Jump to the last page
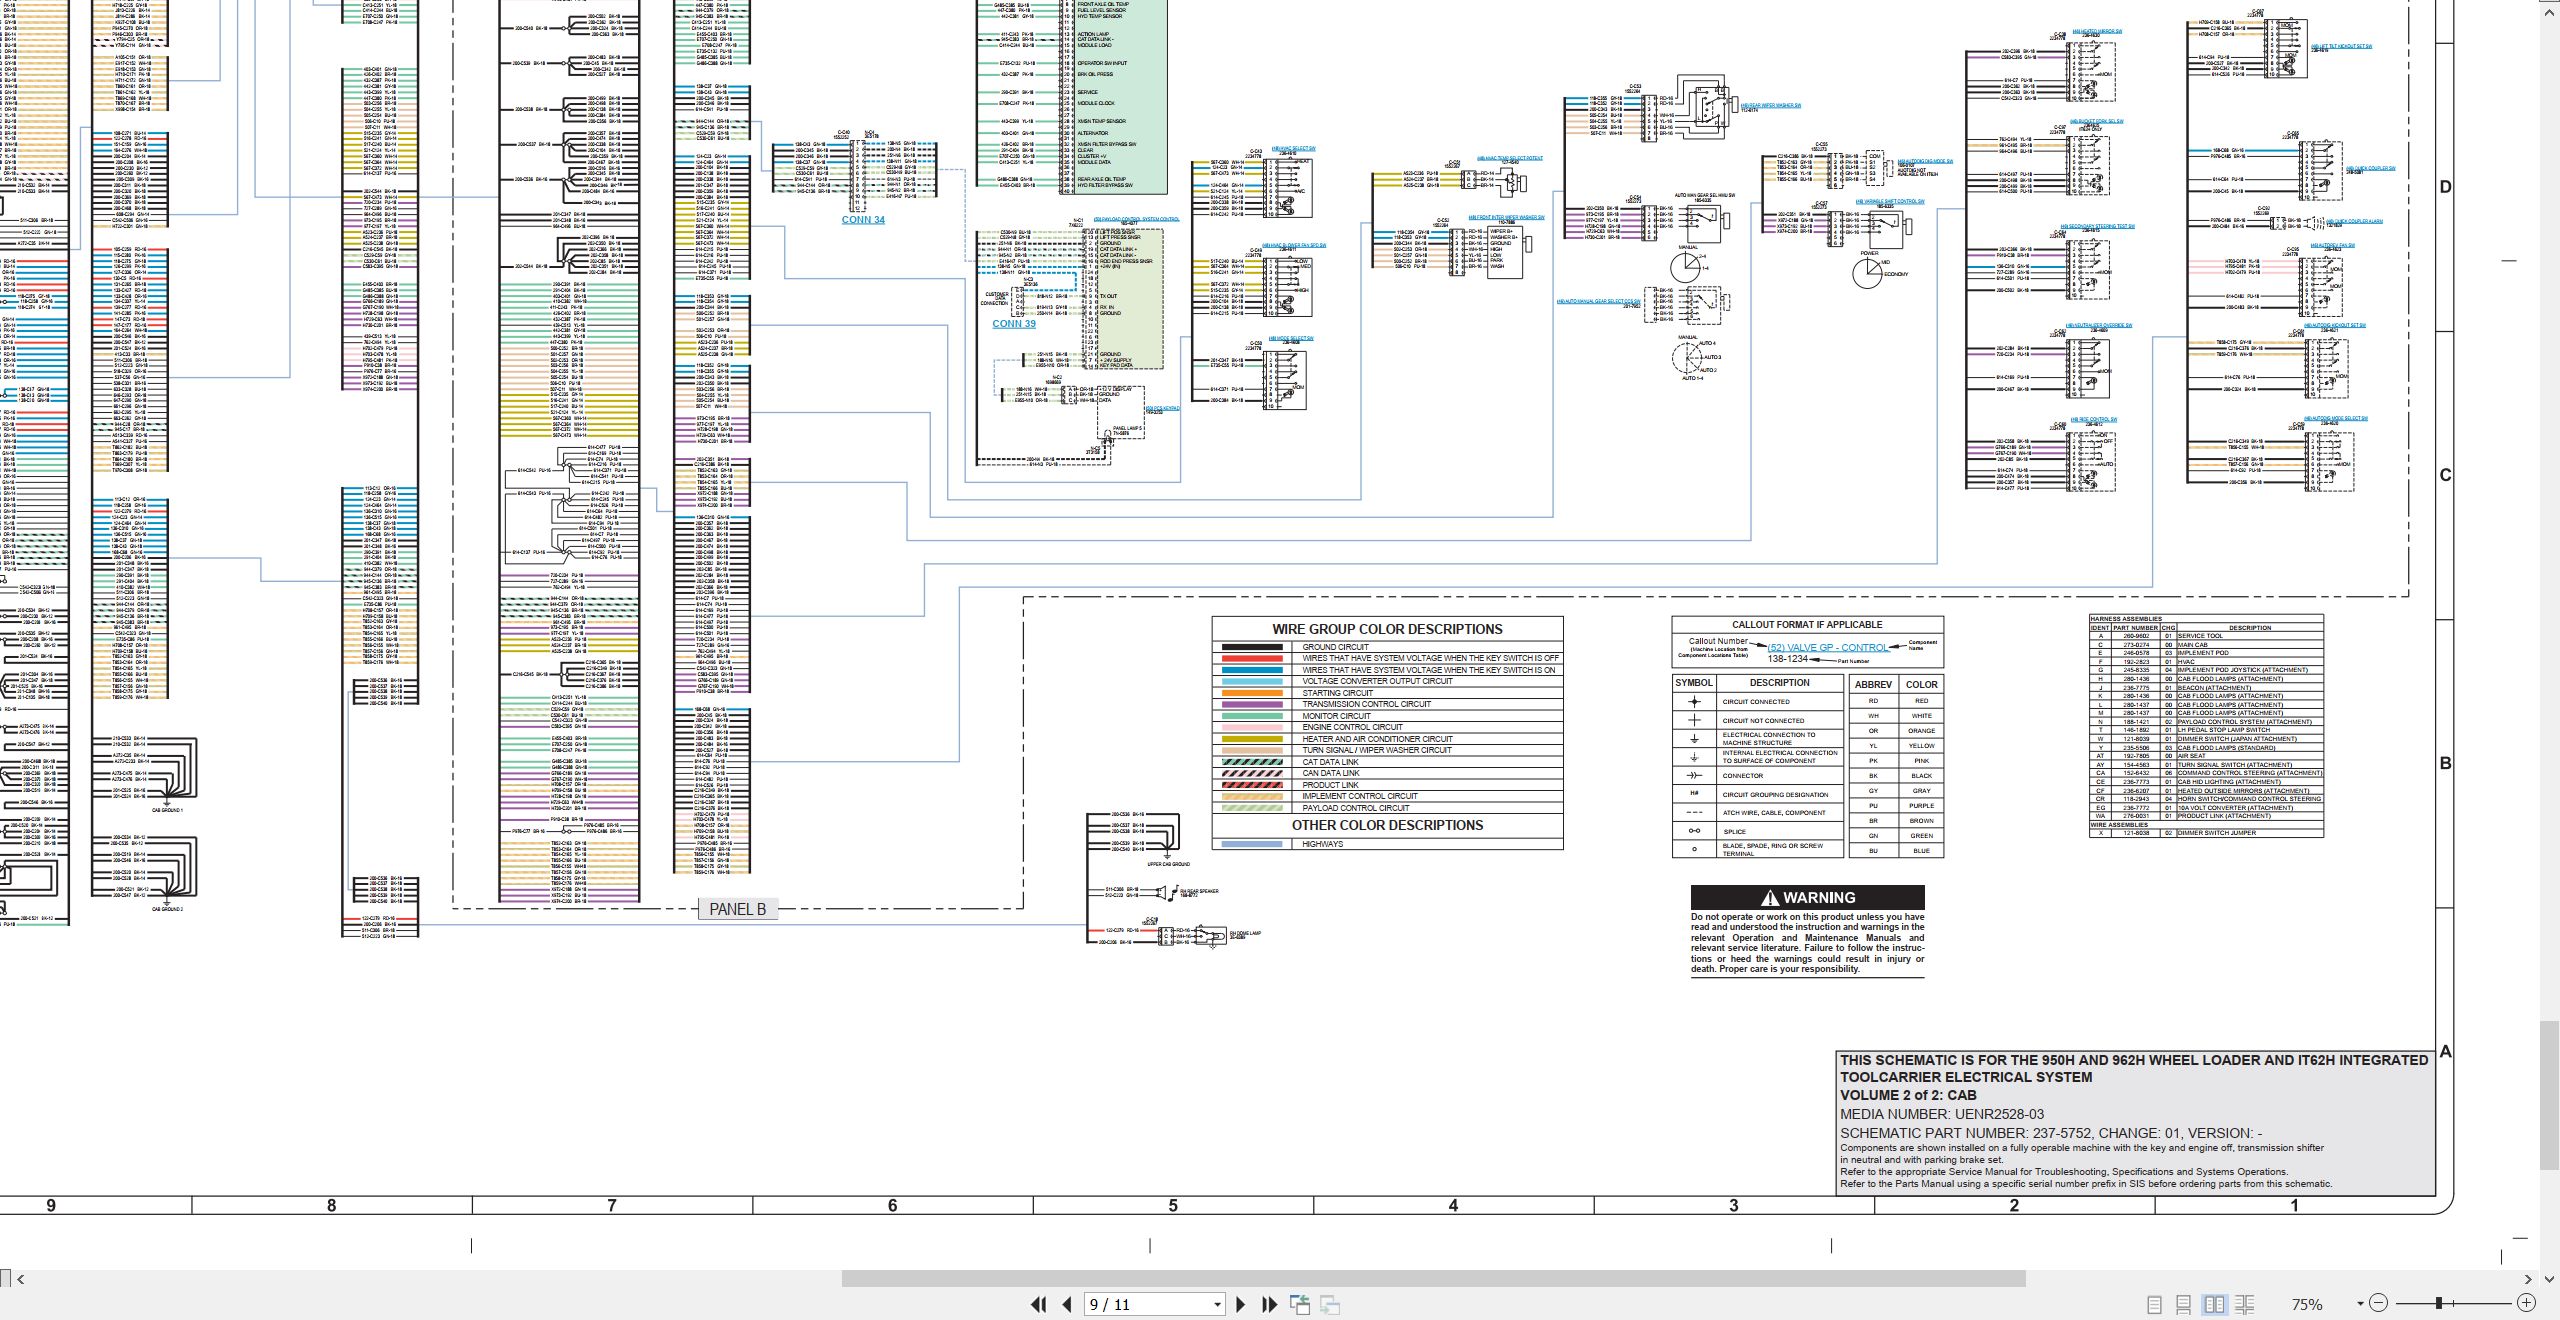This screenshot has width=2560, height=1320. click(x=1270, y=1304)
